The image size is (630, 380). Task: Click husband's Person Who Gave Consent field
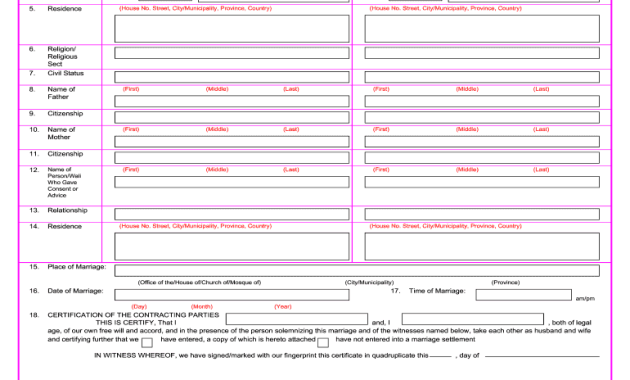232,182
